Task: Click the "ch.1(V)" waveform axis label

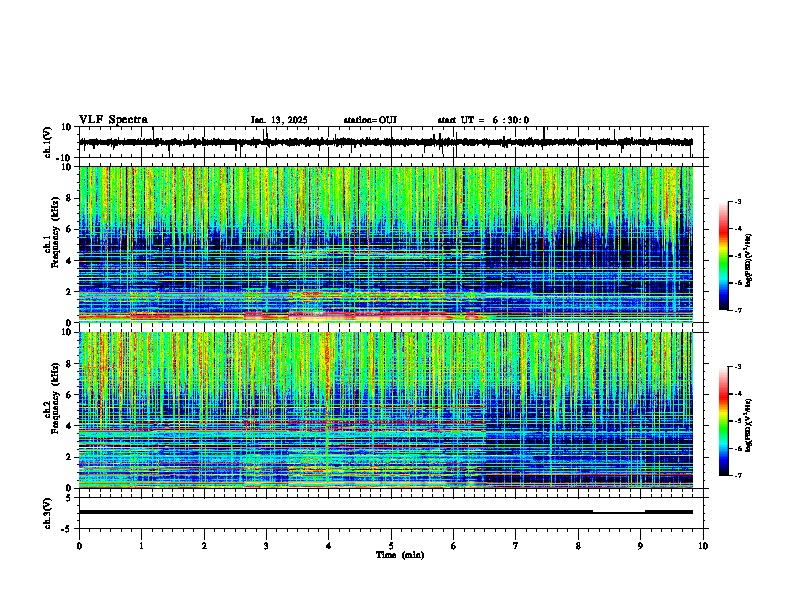Action: (x=48, y=142)
